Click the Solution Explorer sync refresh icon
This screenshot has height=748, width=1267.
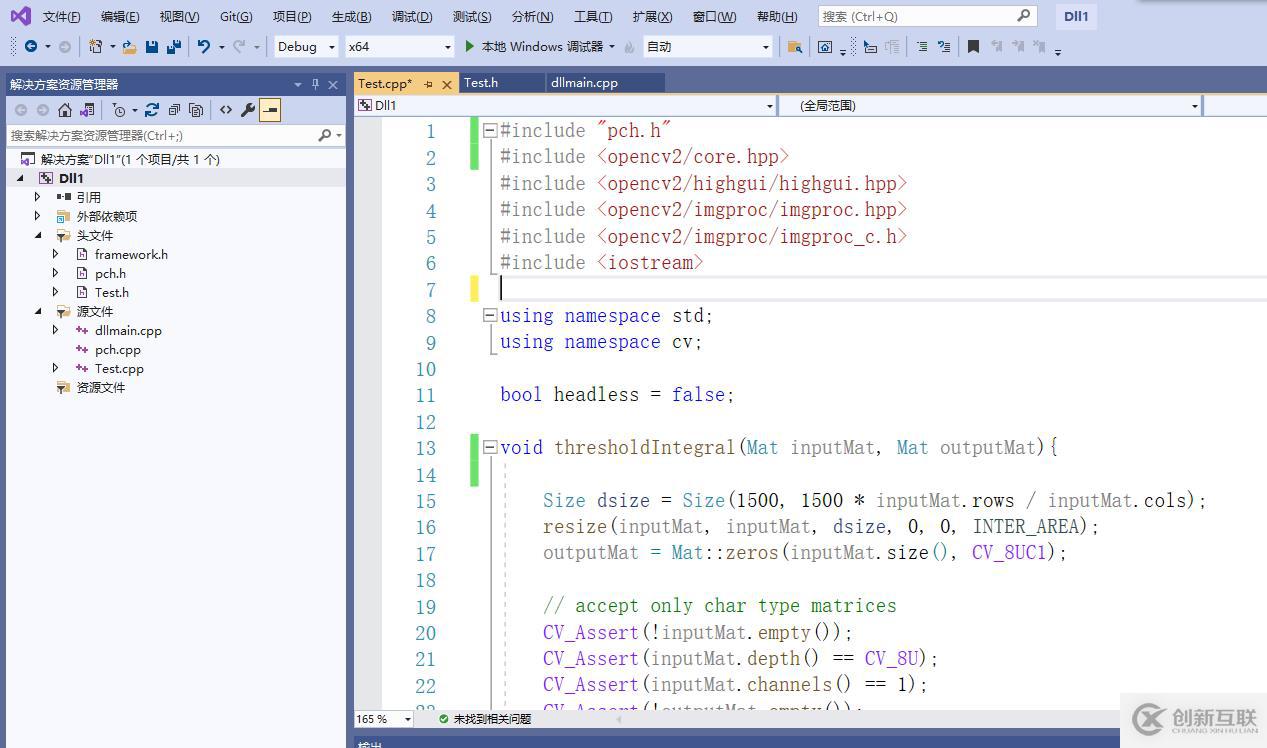click(152, 110)
